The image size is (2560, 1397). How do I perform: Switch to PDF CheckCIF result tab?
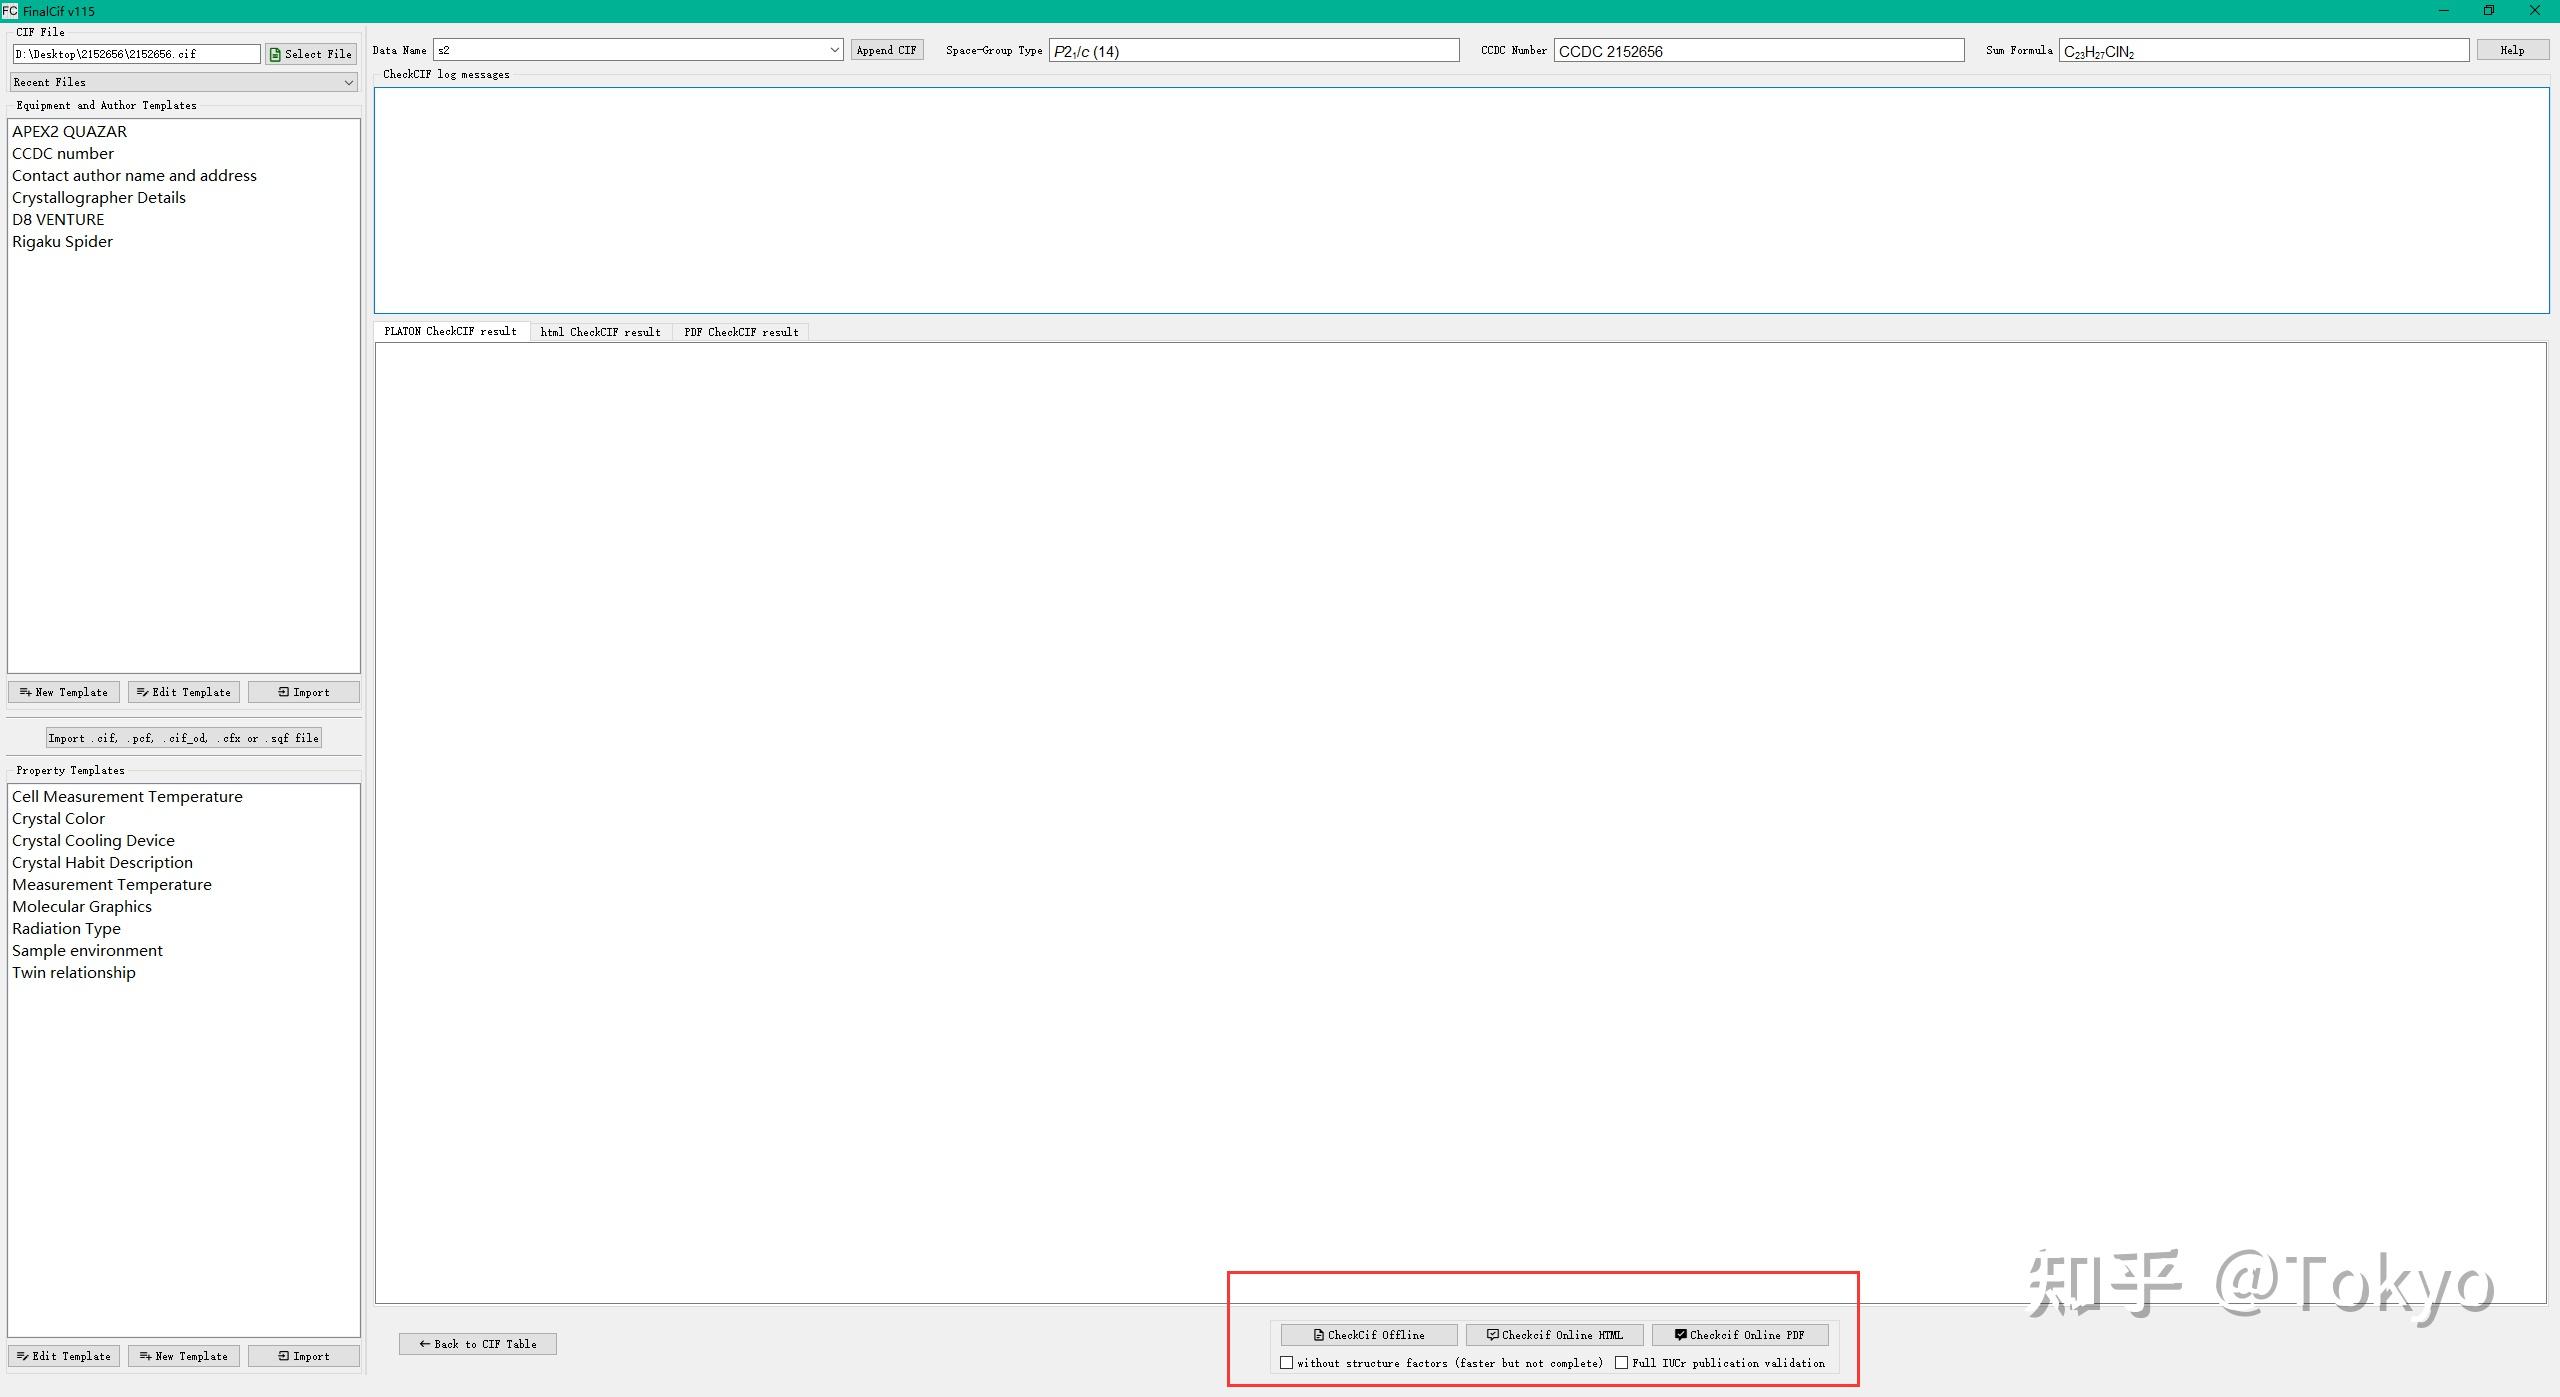point(741,332)
